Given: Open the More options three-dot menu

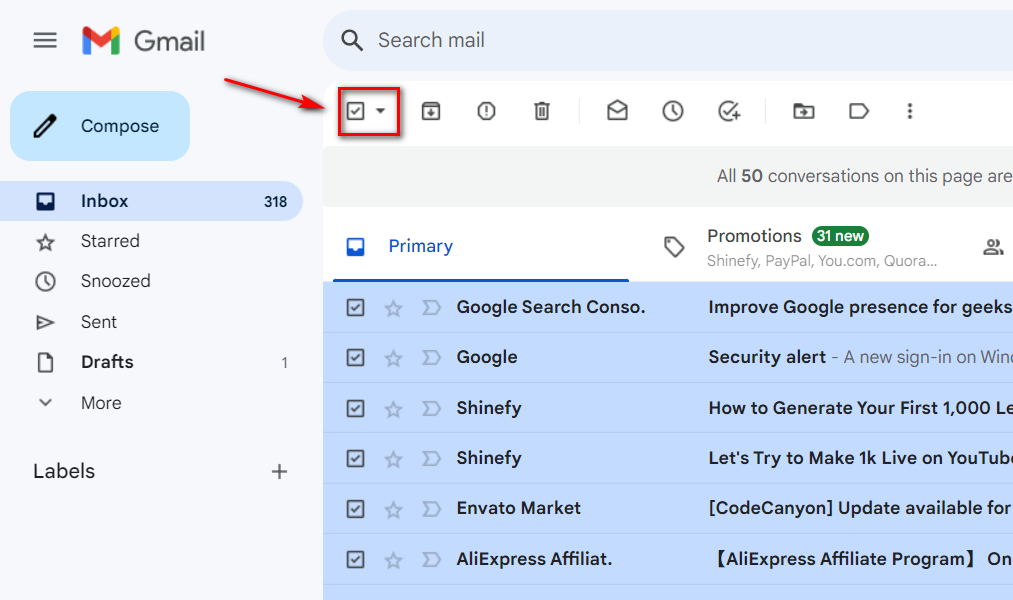Looking at the screenshot, I should (910, 111).
